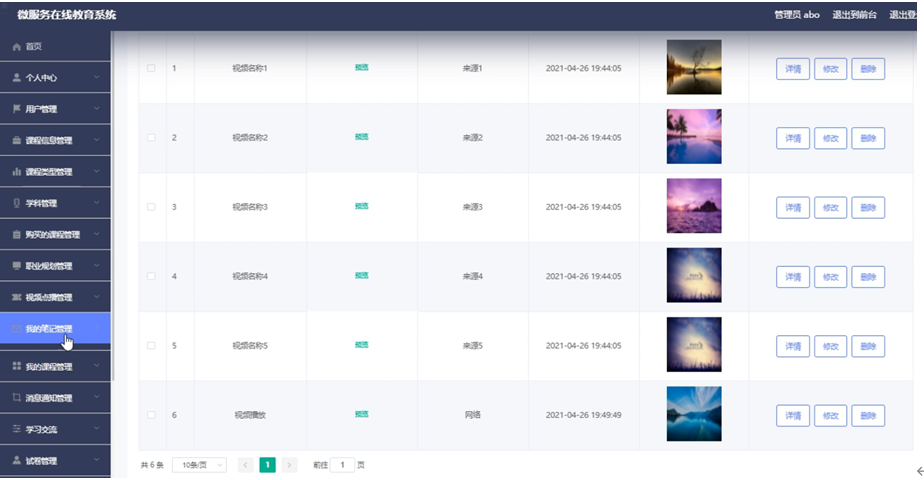Image resolution: width=924 pixels, height=480 pixels.
Task: Expand 购买的课程管理 with its chevron
Action: pos(97,234)
